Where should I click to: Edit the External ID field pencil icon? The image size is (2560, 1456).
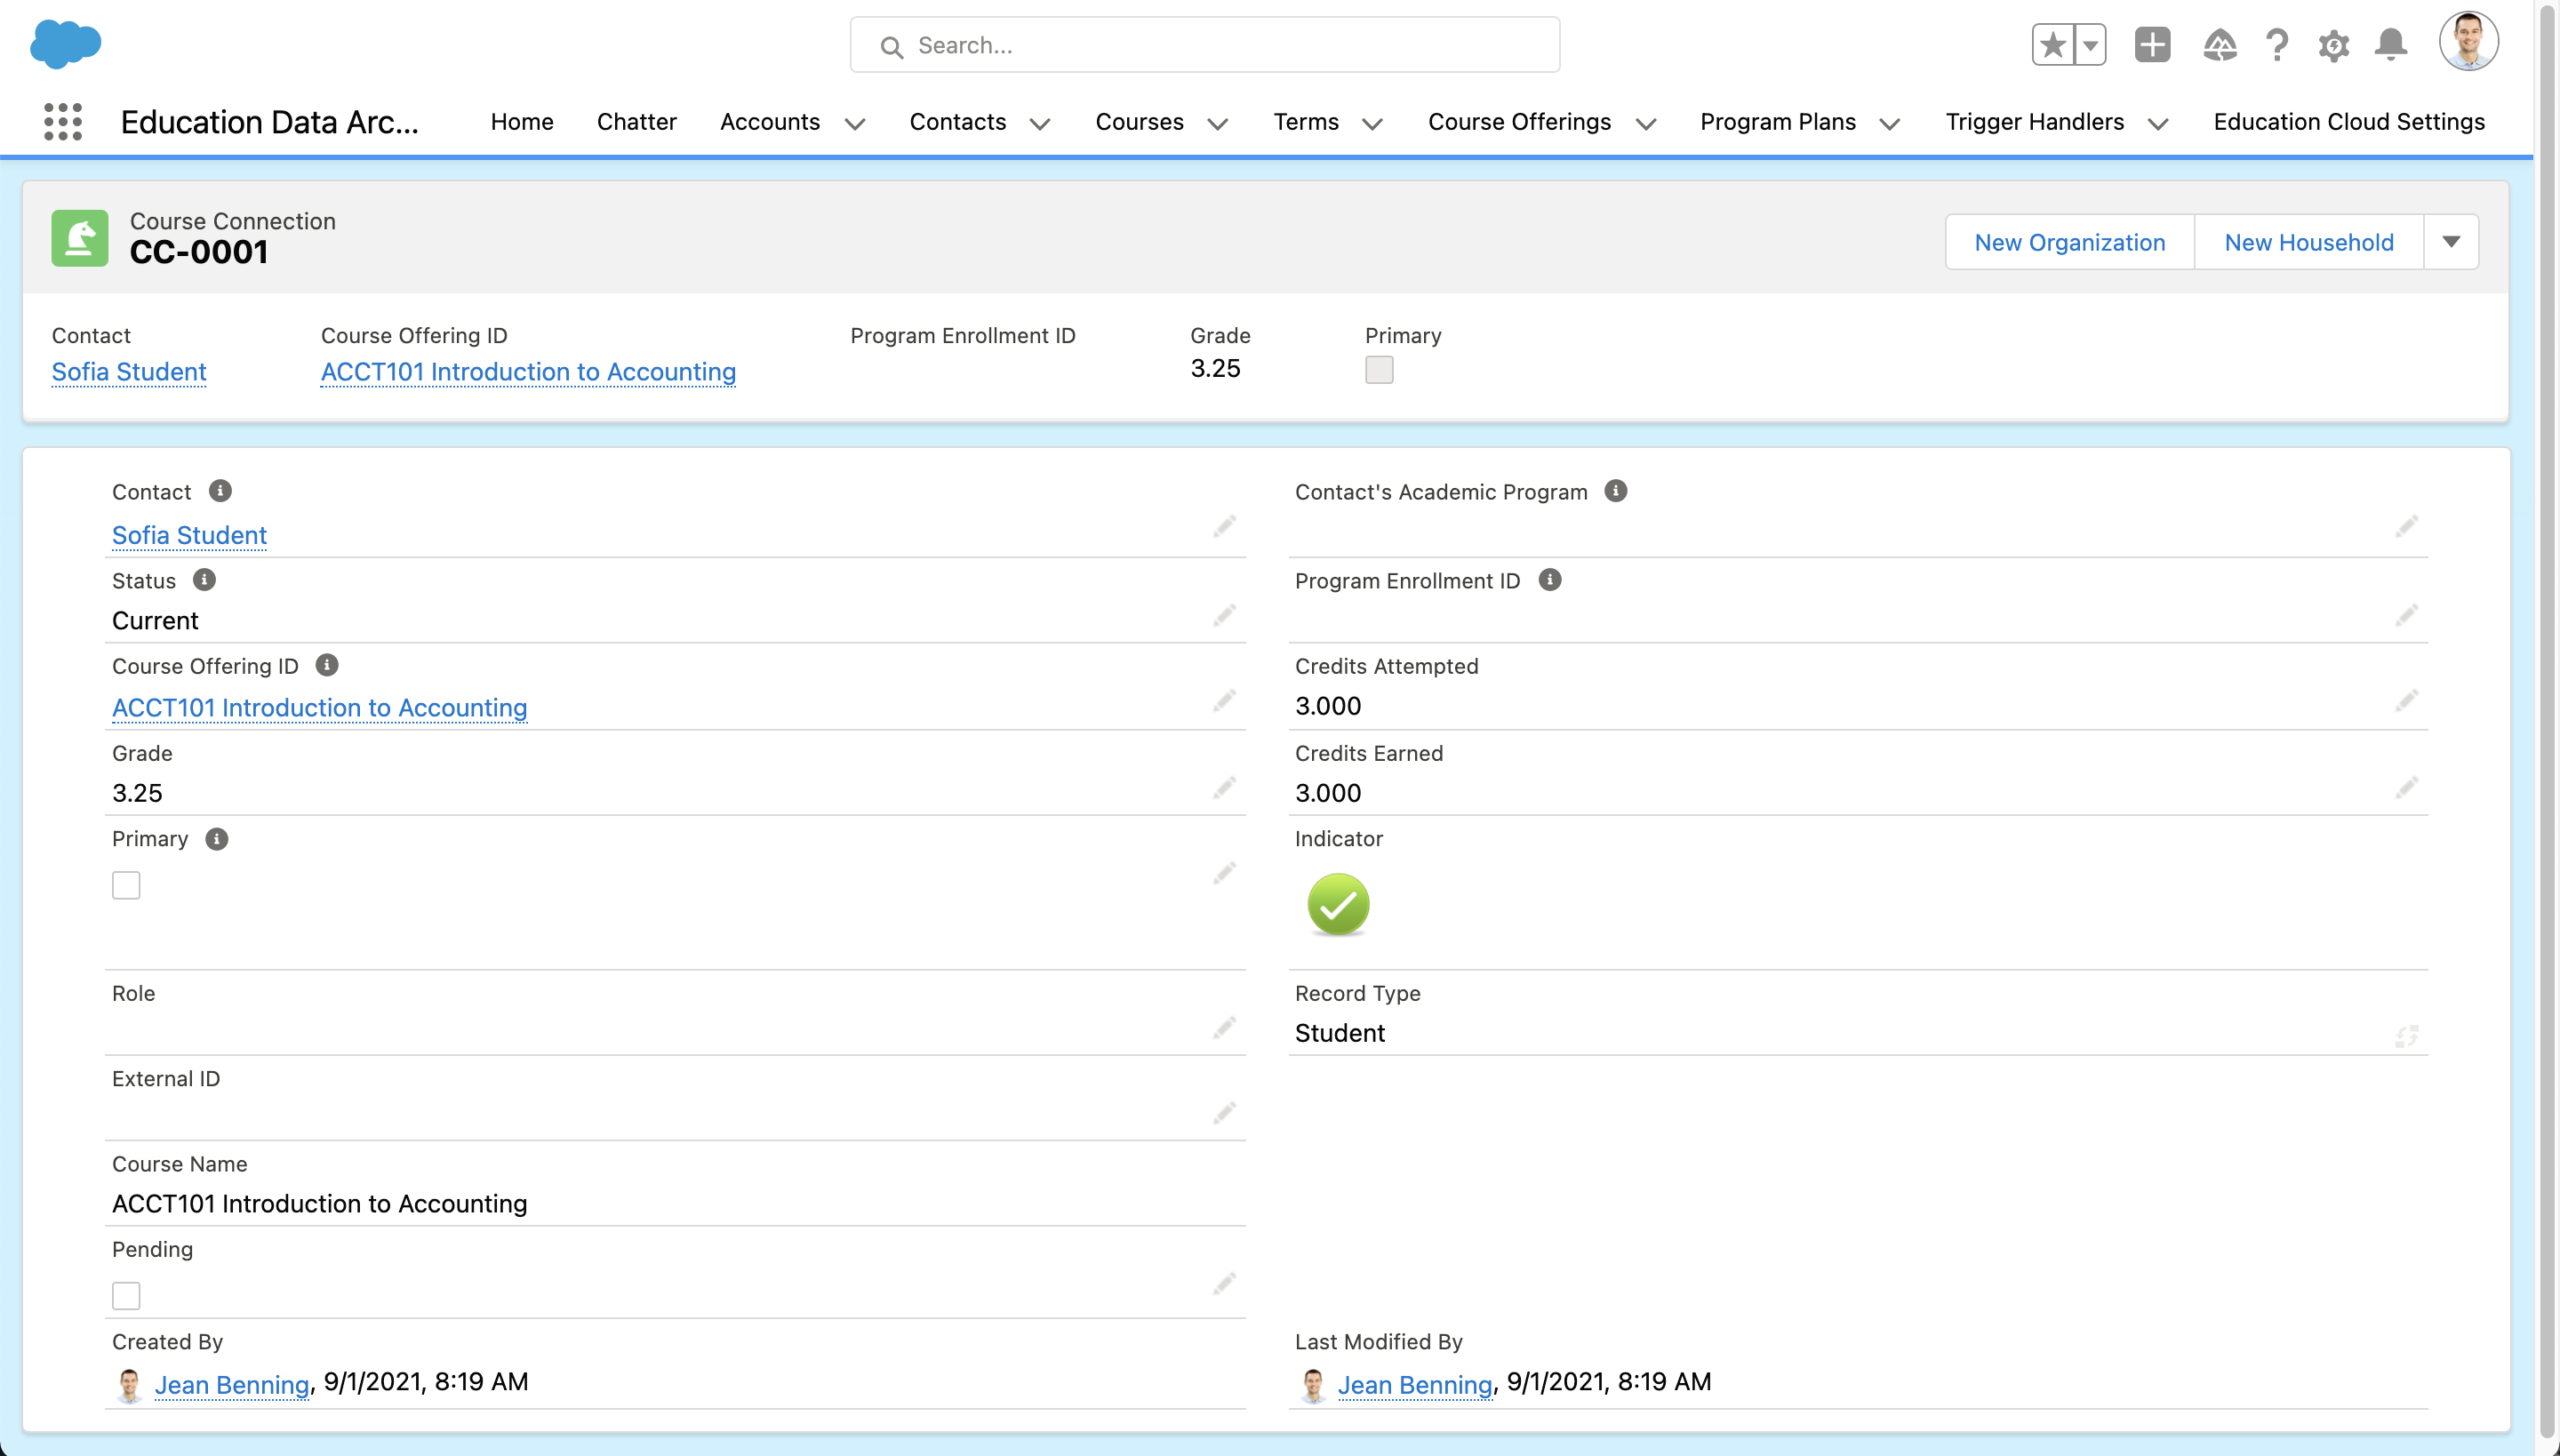[1225, 1113]
